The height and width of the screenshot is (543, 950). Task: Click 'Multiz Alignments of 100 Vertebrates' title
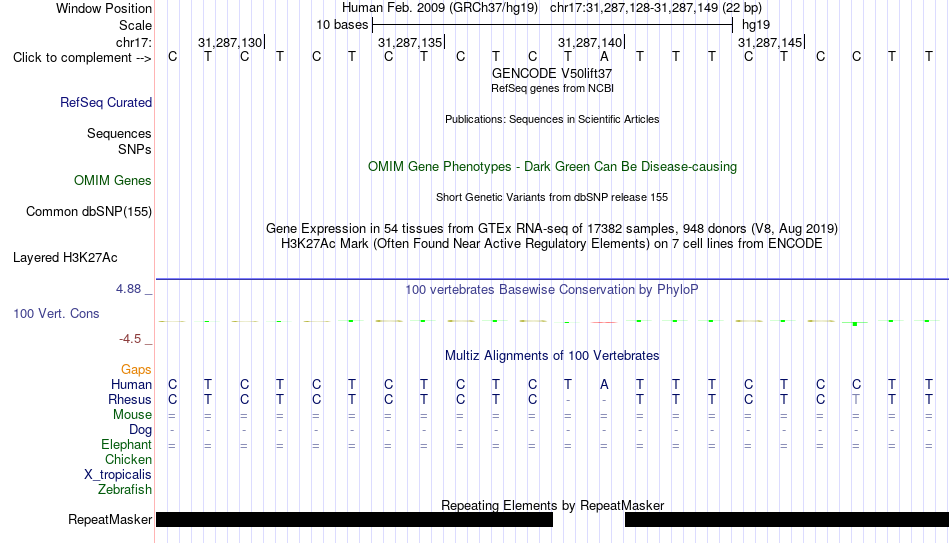coord(552,356)
